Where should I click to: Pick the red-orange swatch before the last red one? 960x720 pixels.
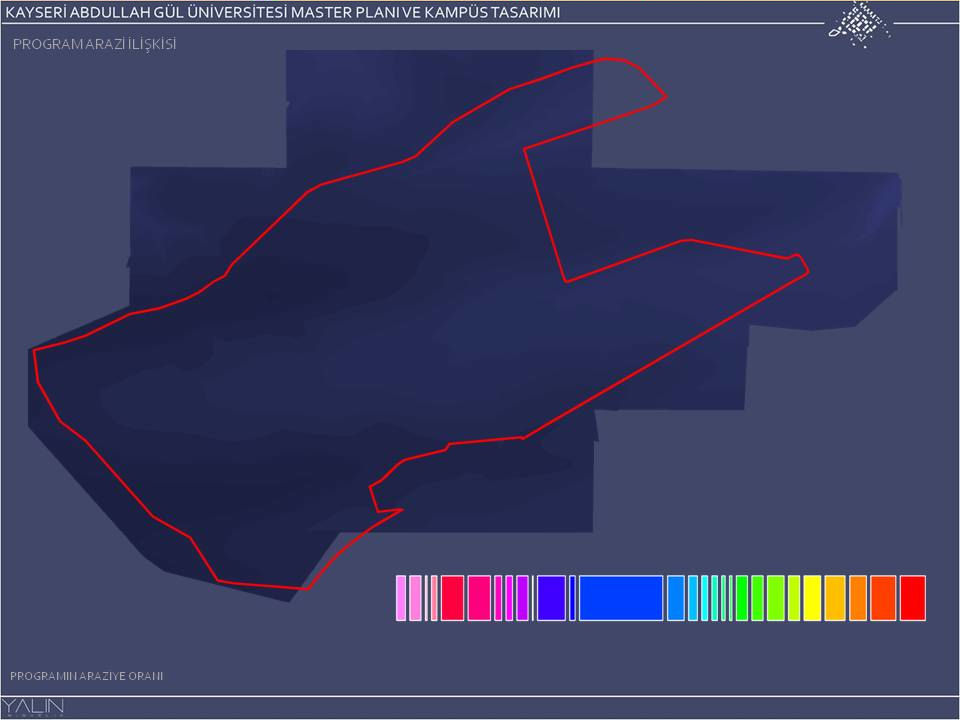[883, 598]
